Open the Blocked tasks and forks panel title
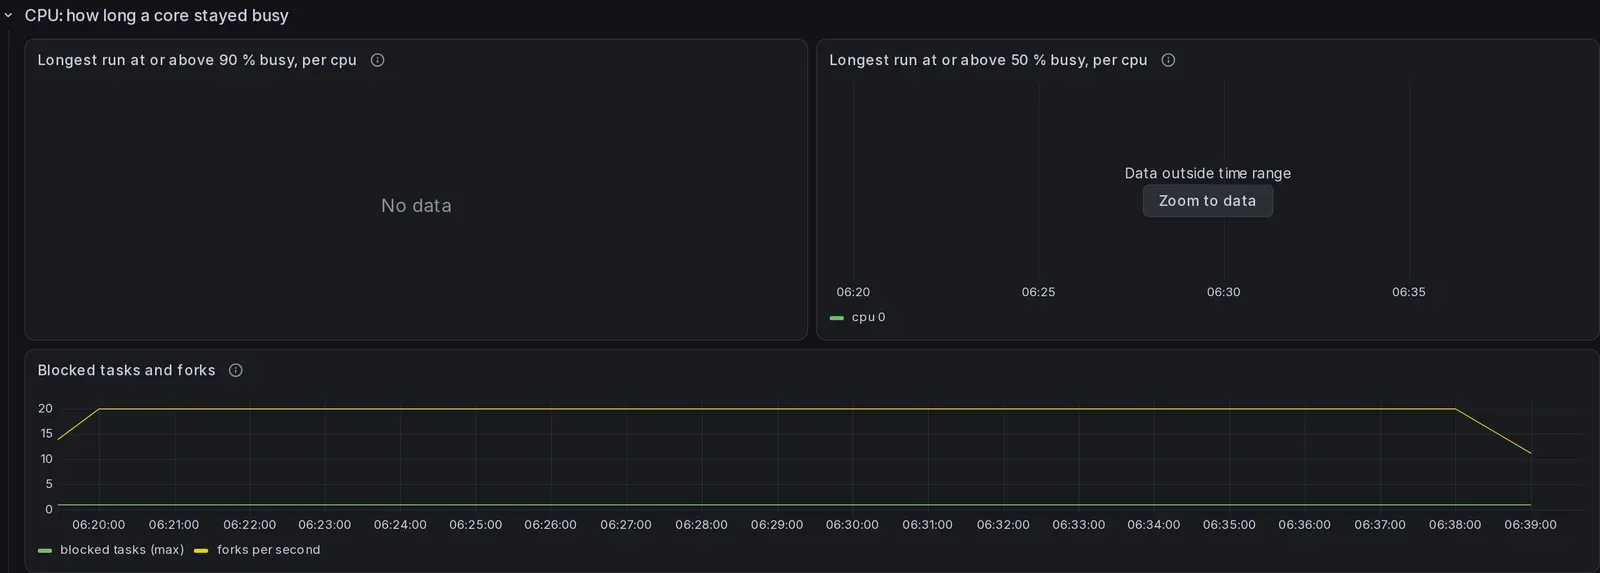 coord(127,370)
